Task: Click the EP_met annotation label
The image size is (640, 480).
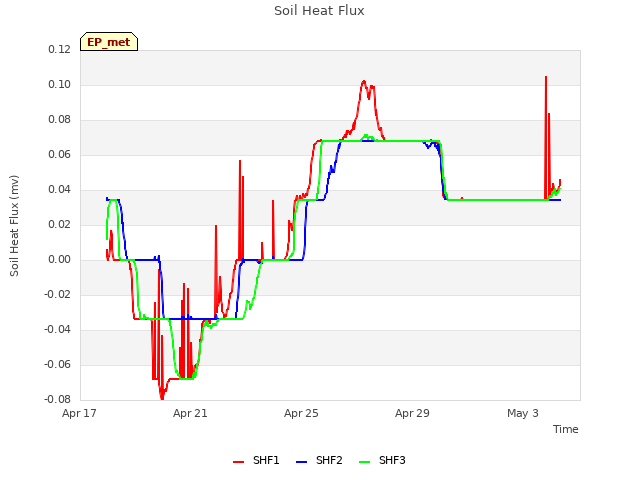Action: click(109, 42)
